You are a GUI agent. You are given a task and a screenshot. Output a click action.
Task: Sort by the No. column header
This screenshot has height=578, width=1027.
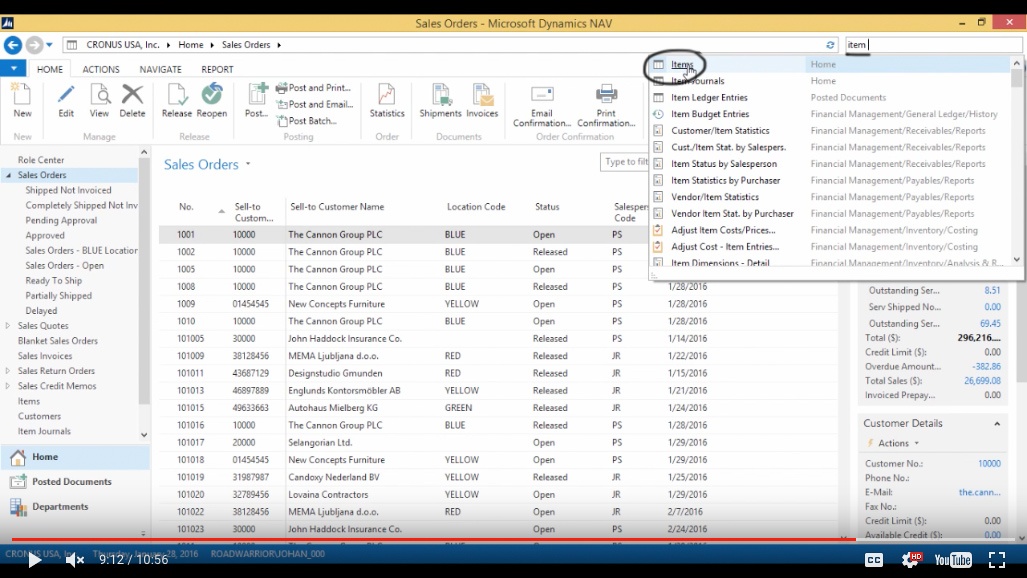tap(186, 207)
